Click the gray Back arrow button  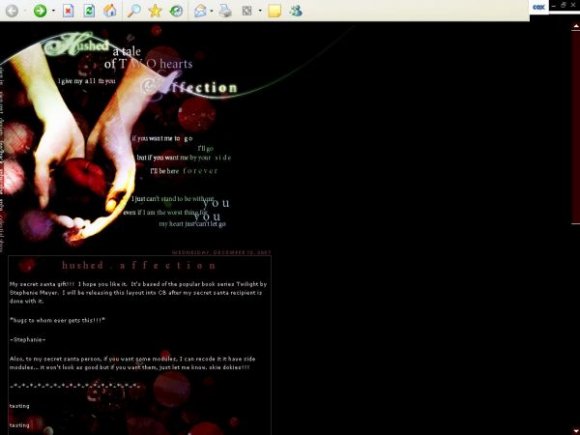point(12,11)
